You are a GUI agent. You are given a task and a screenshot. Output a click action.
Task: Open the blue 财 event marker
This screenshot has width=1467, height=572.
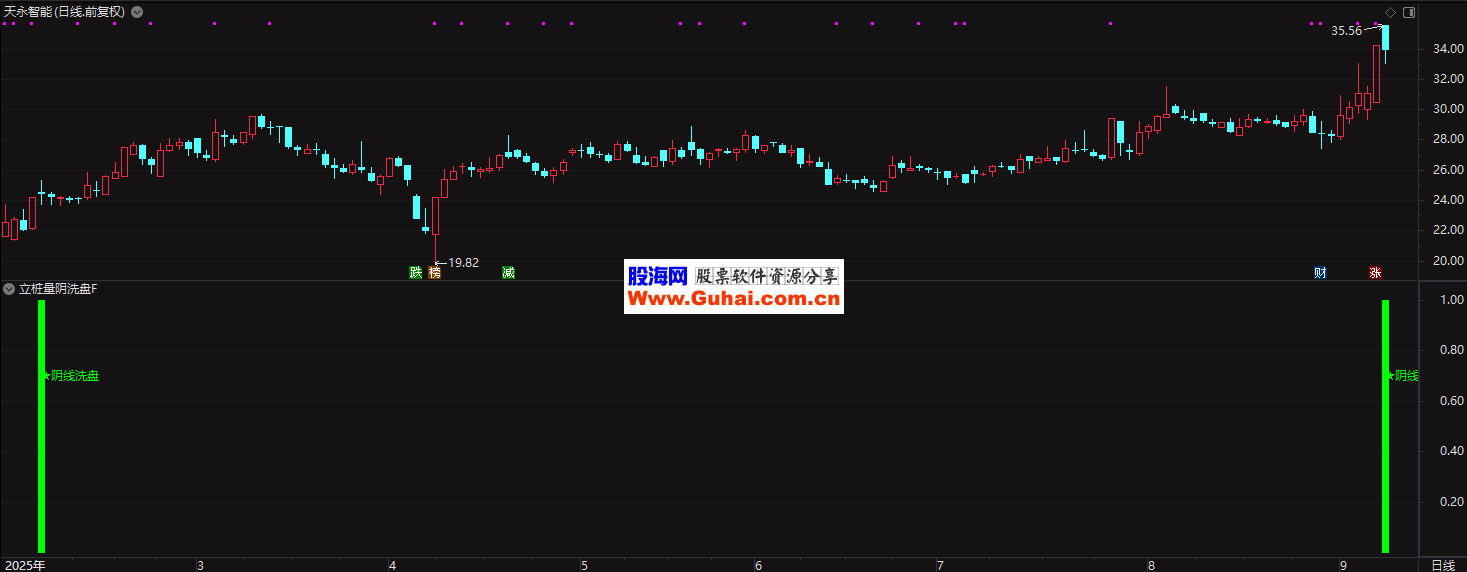point(1320,272)
